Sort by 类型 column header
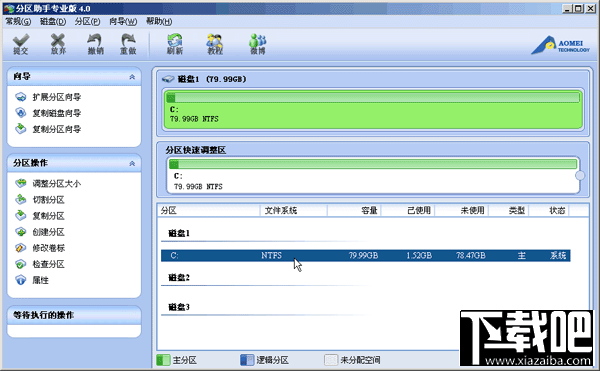Viewport: 600px width, 371px height. (x=509, y=210)
